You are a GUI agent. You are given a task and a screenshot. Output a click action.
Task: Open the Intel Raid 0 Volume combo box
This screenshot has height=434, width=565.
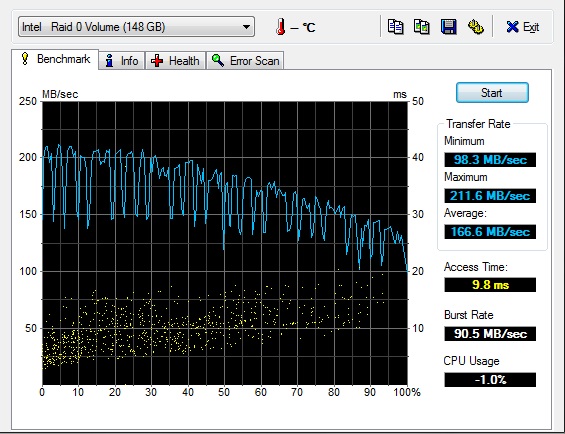click(x=136, y=27)
